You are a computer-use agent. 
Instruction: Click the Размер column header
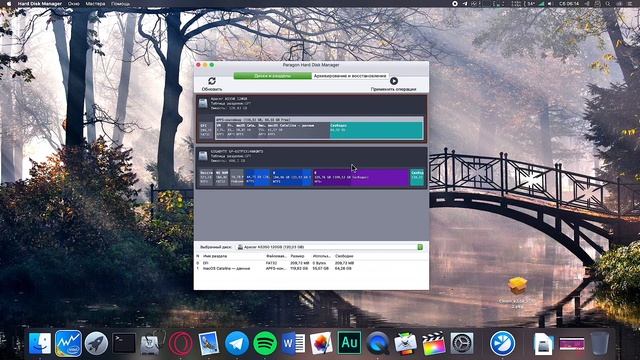pyautogui.click(x=297, y=256)
